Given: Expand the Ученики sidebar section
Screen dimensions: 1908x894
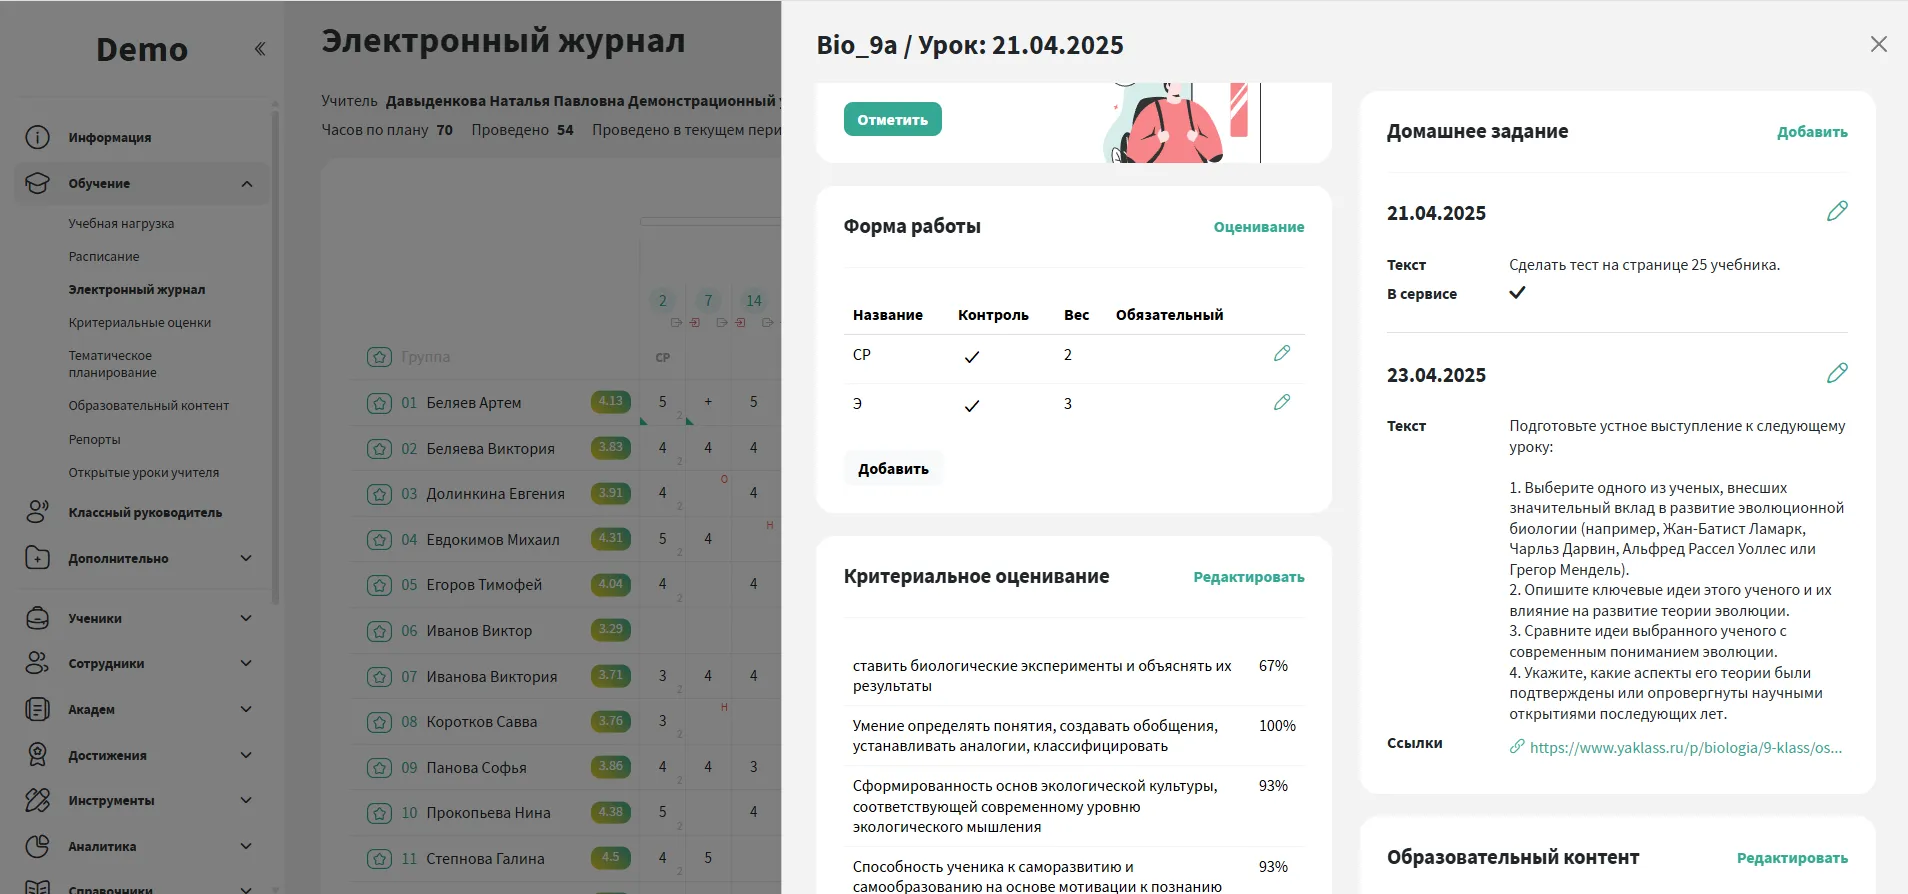Looking at the screenshot, I should pyautogui.click(x=246, y=618).
